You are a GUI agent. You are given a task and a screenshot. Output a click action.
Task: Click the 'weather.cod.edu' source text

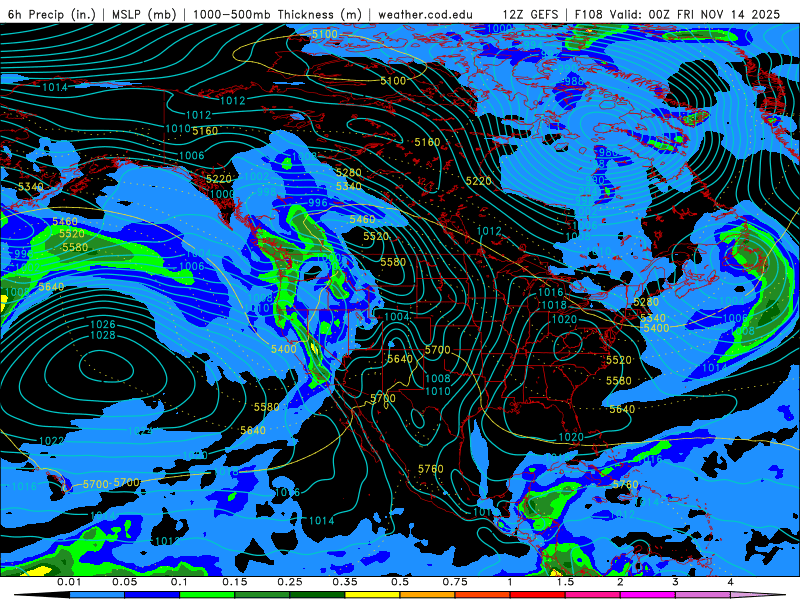coord(425,14)
